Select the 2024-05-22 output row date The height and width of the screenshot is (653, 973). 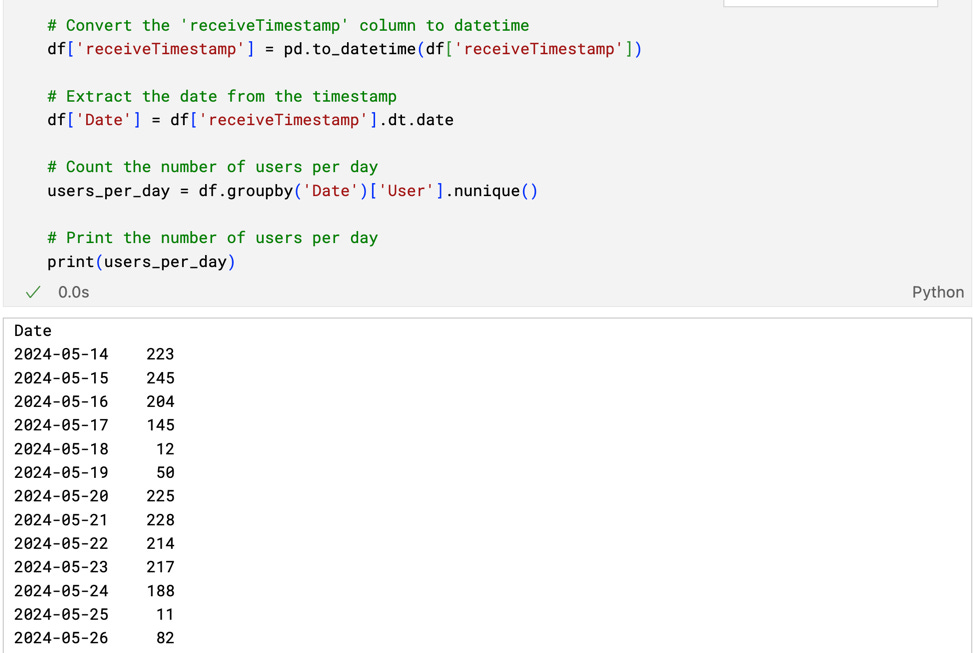[61, 543]
